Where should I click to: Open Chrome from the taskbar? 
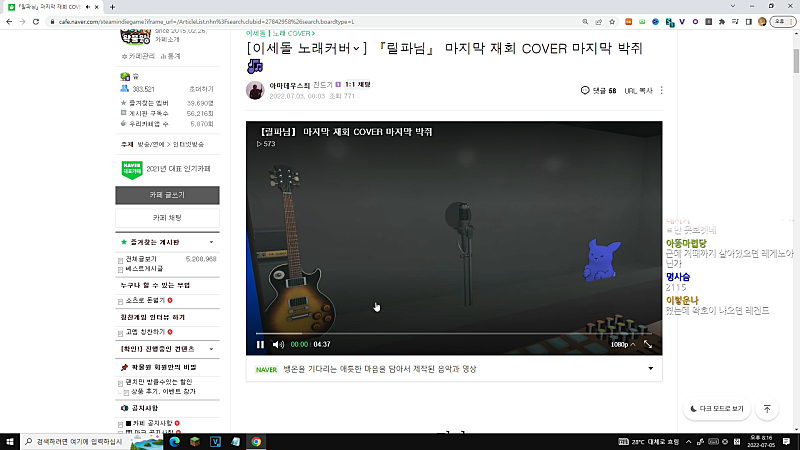coord(256,442)
